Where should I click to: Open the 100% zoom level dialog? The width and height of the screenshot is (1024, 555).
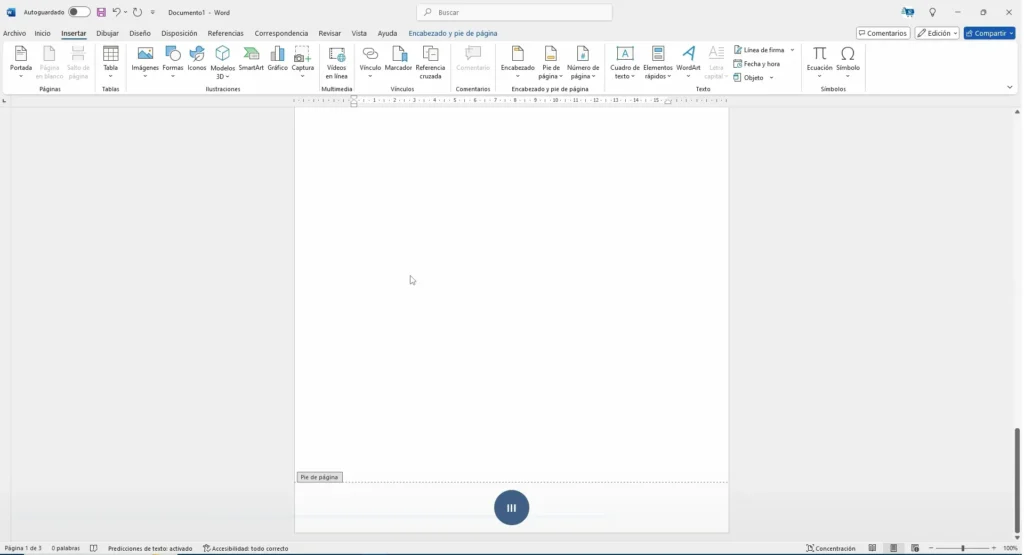point(1010,548)
